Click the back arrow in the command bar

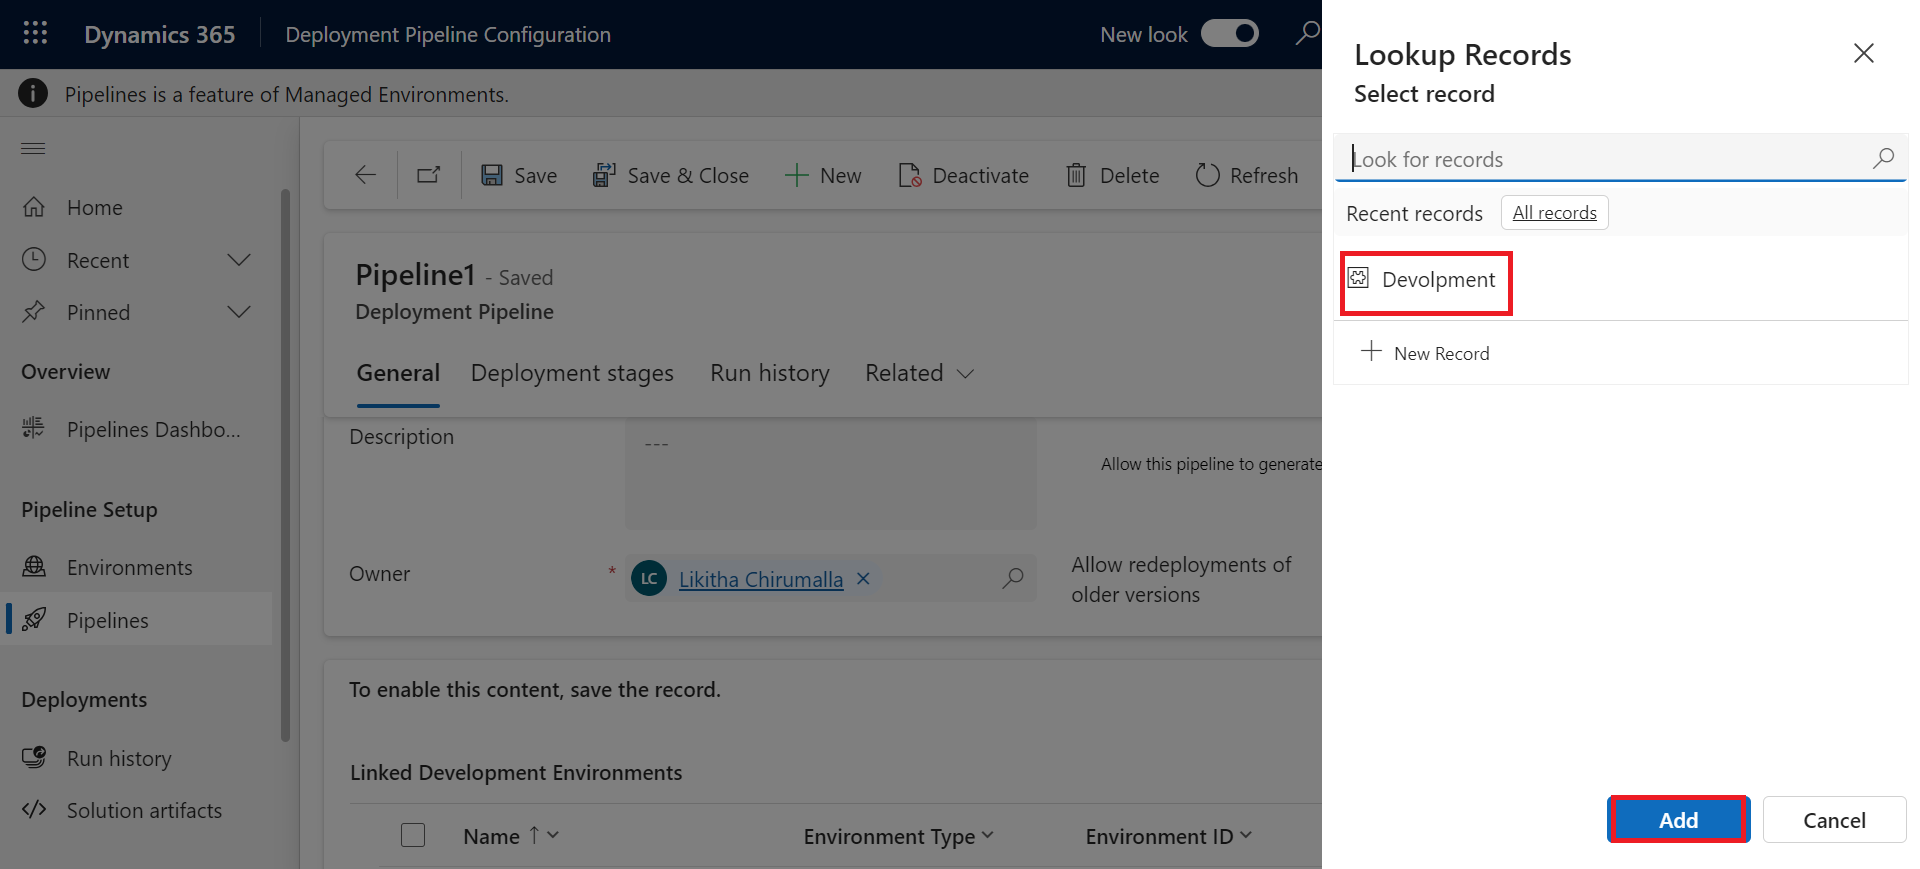pos(366,175)
